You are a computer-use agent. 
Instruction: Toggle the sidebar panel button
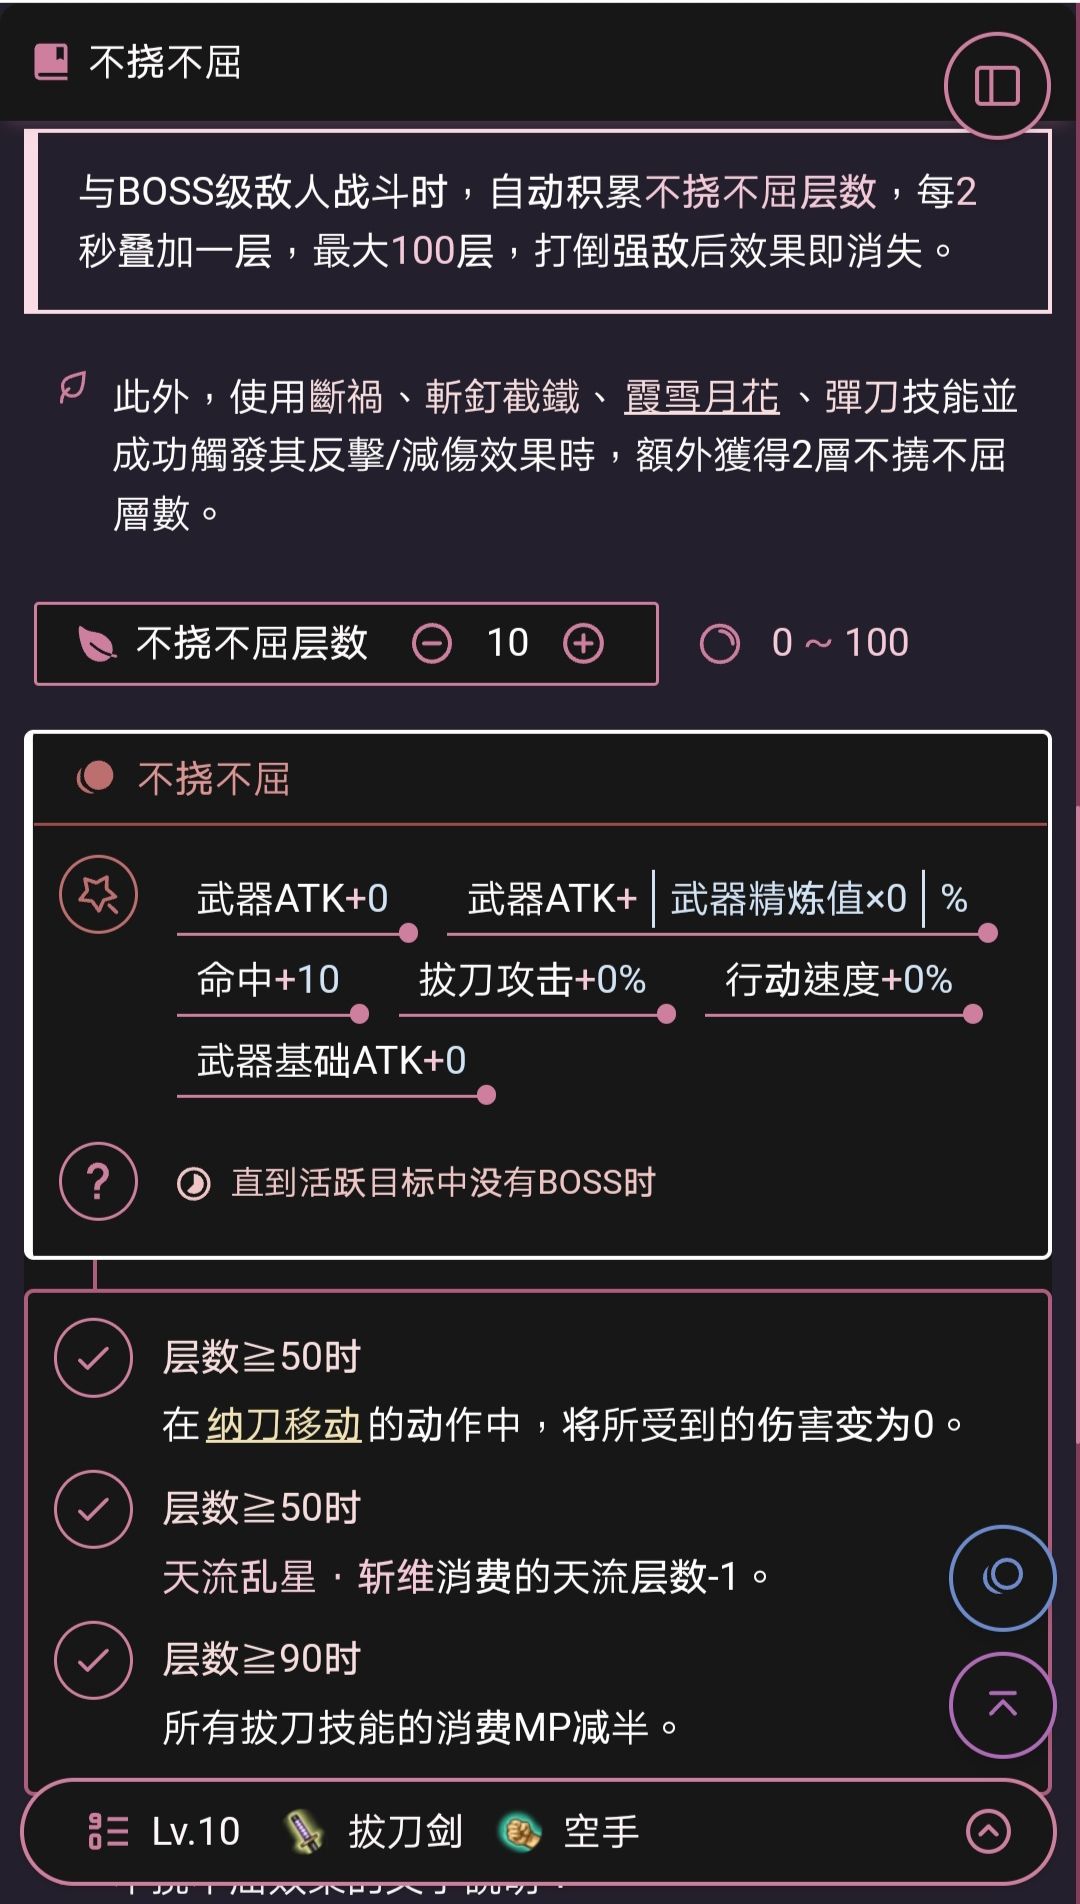click(x=996, y=86)
